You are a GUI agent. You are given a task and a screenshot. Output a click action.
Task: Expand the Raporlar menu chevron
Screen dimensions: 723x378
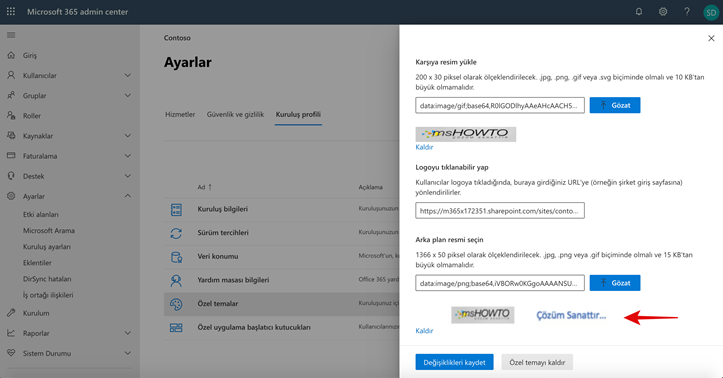[x=128, y=333]
